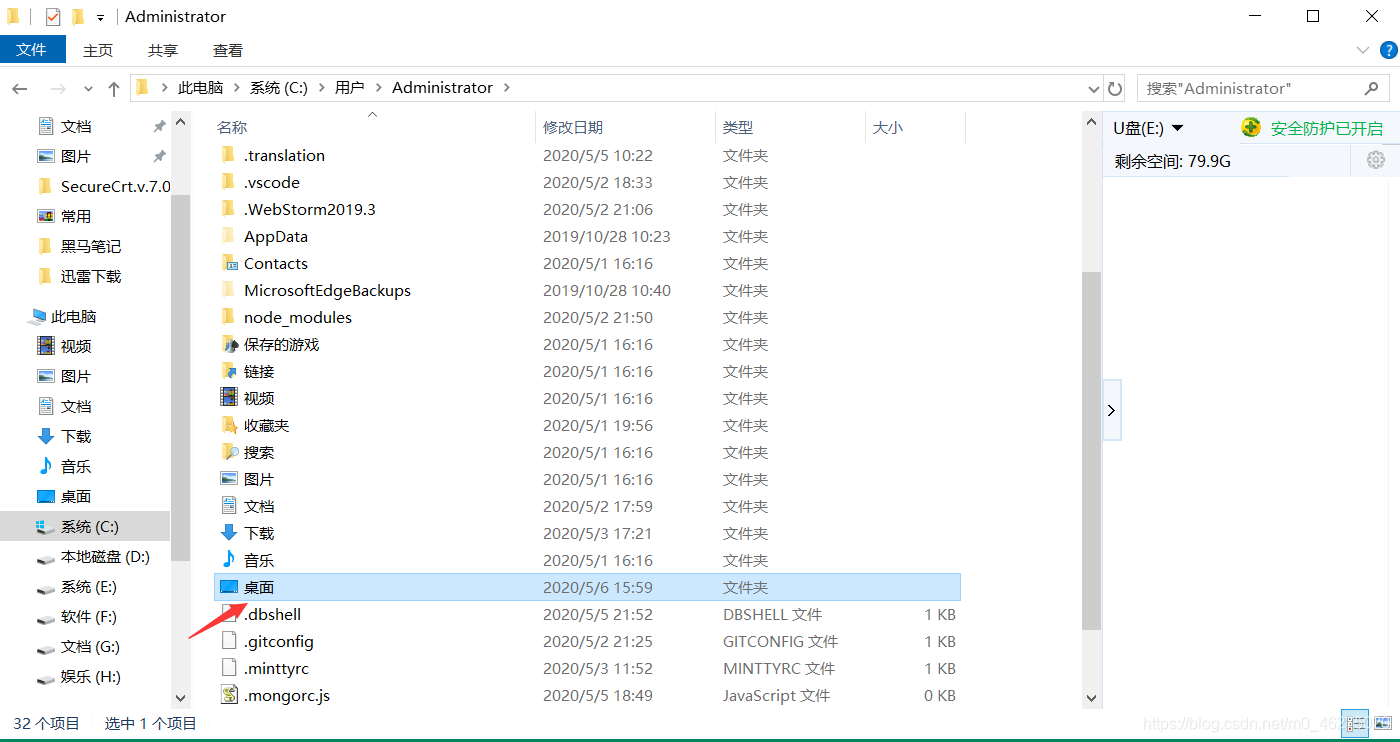
Task: Navigate to 系统 (C:) in breadcrumb
Action: 279,88
